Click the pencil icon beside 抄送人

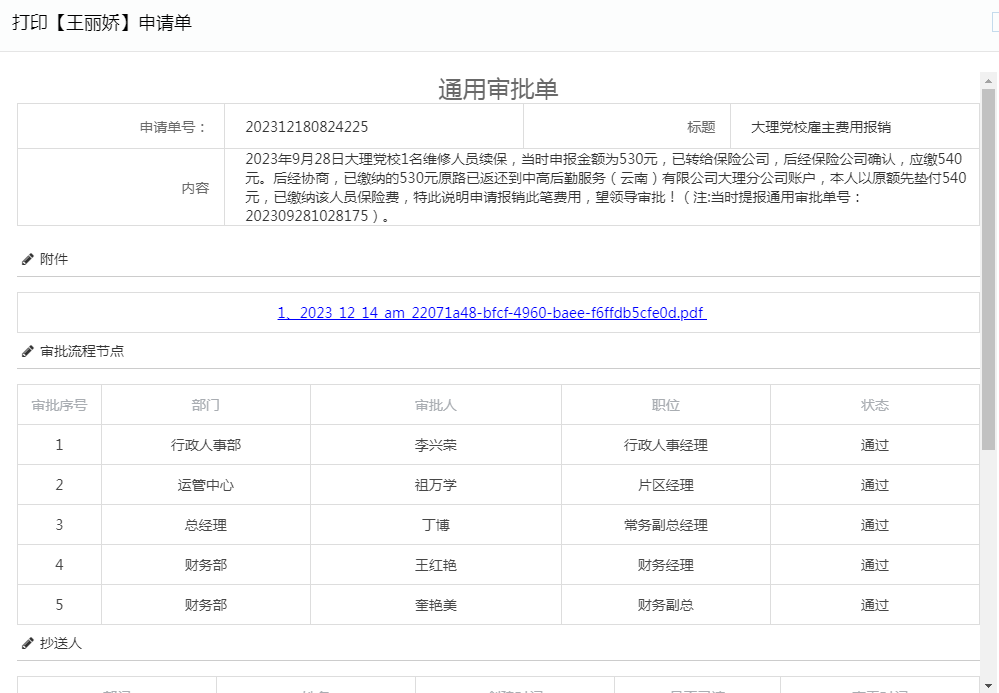28,643
